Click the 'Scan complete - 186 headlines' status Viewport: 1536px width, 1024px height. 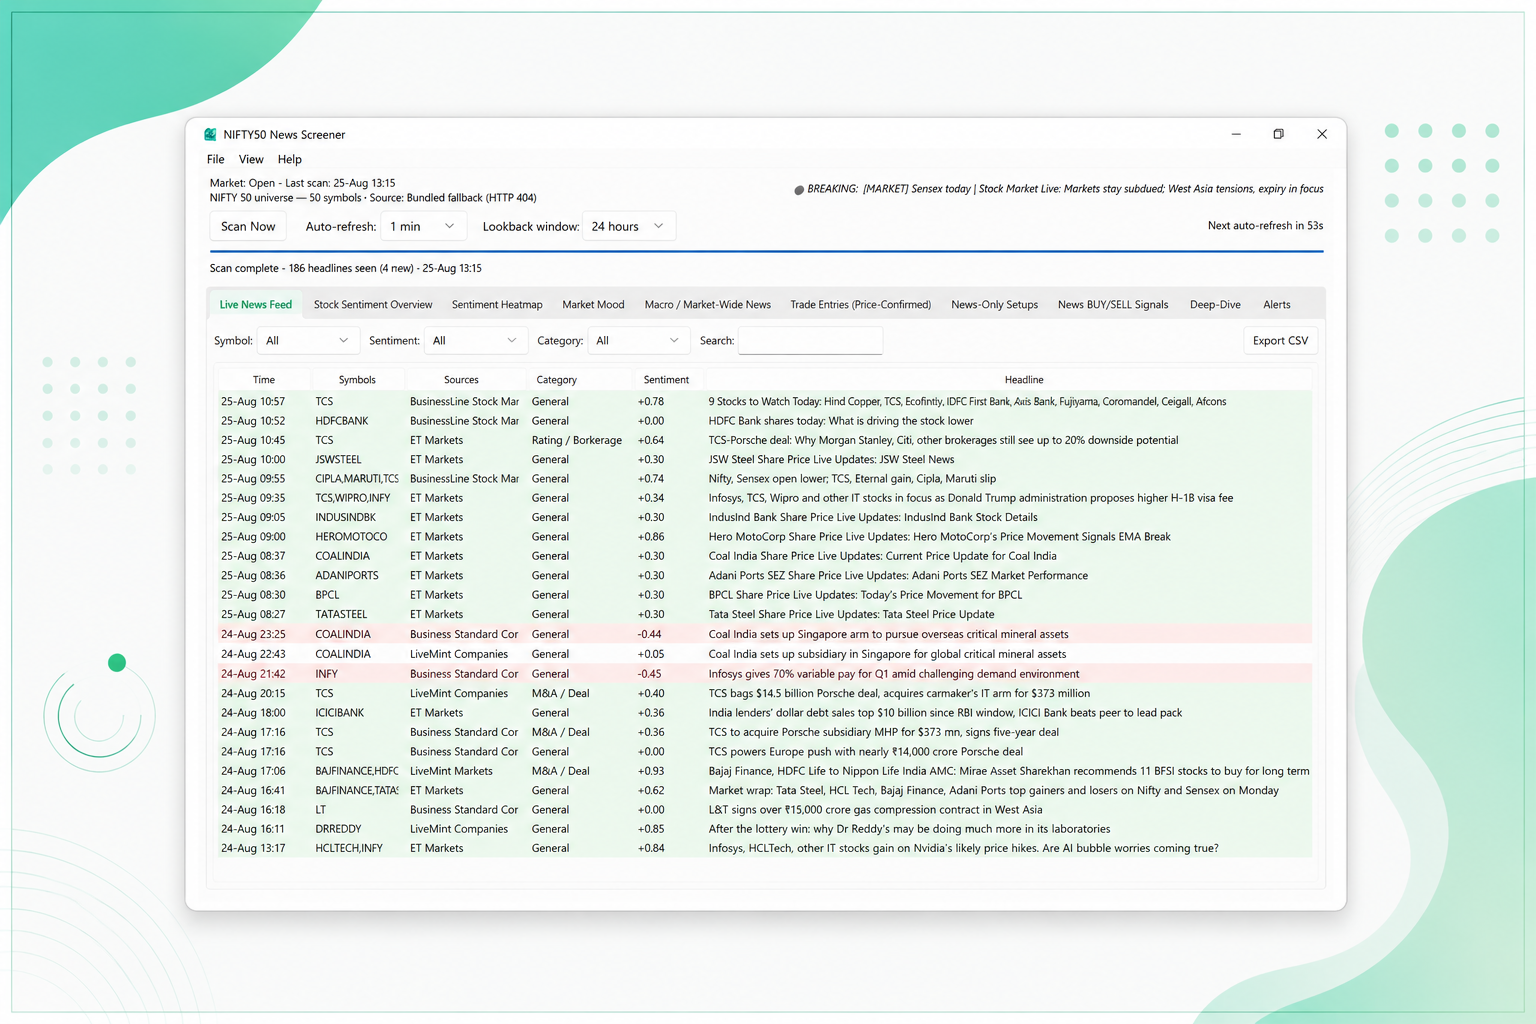coord(346,268)
